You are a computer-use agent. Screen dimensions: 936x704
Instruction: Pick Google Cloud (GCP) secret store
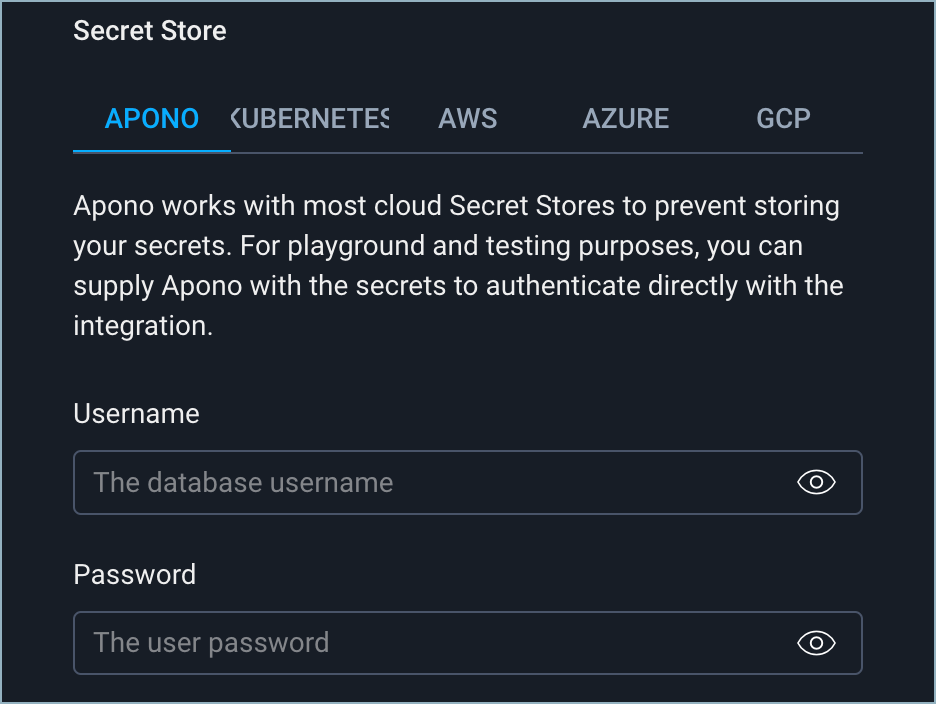click(783, 119)
